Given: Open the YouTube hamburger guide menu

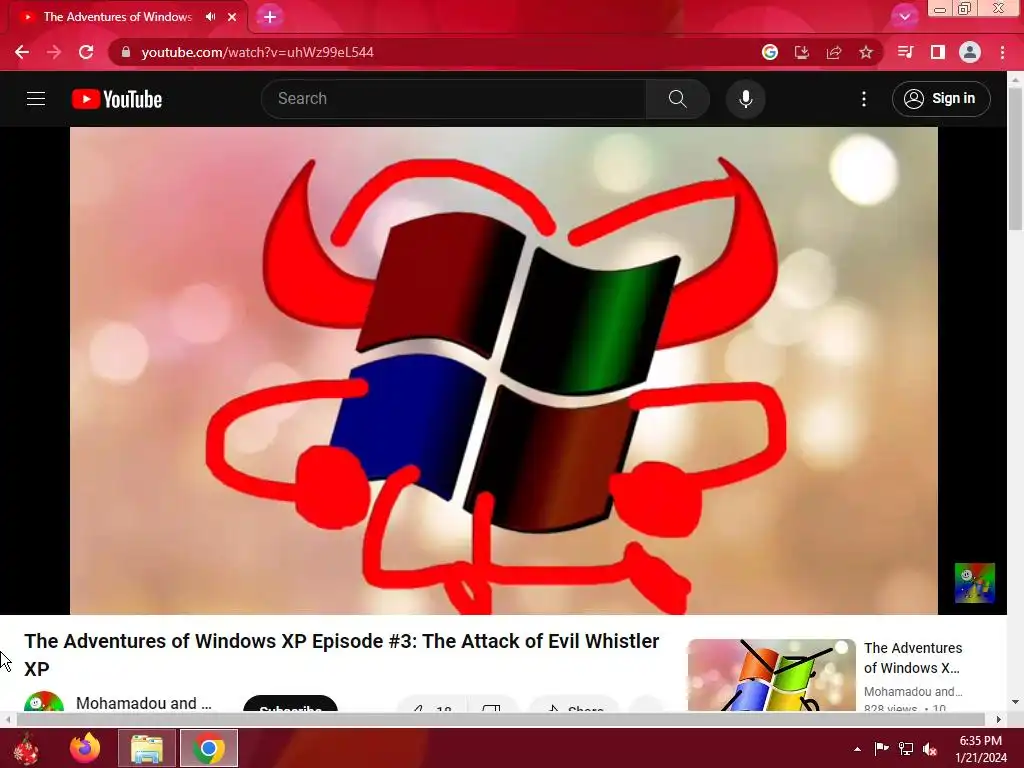Looking at the screenshot, I should pyautogui.click(x=36, y=99).
